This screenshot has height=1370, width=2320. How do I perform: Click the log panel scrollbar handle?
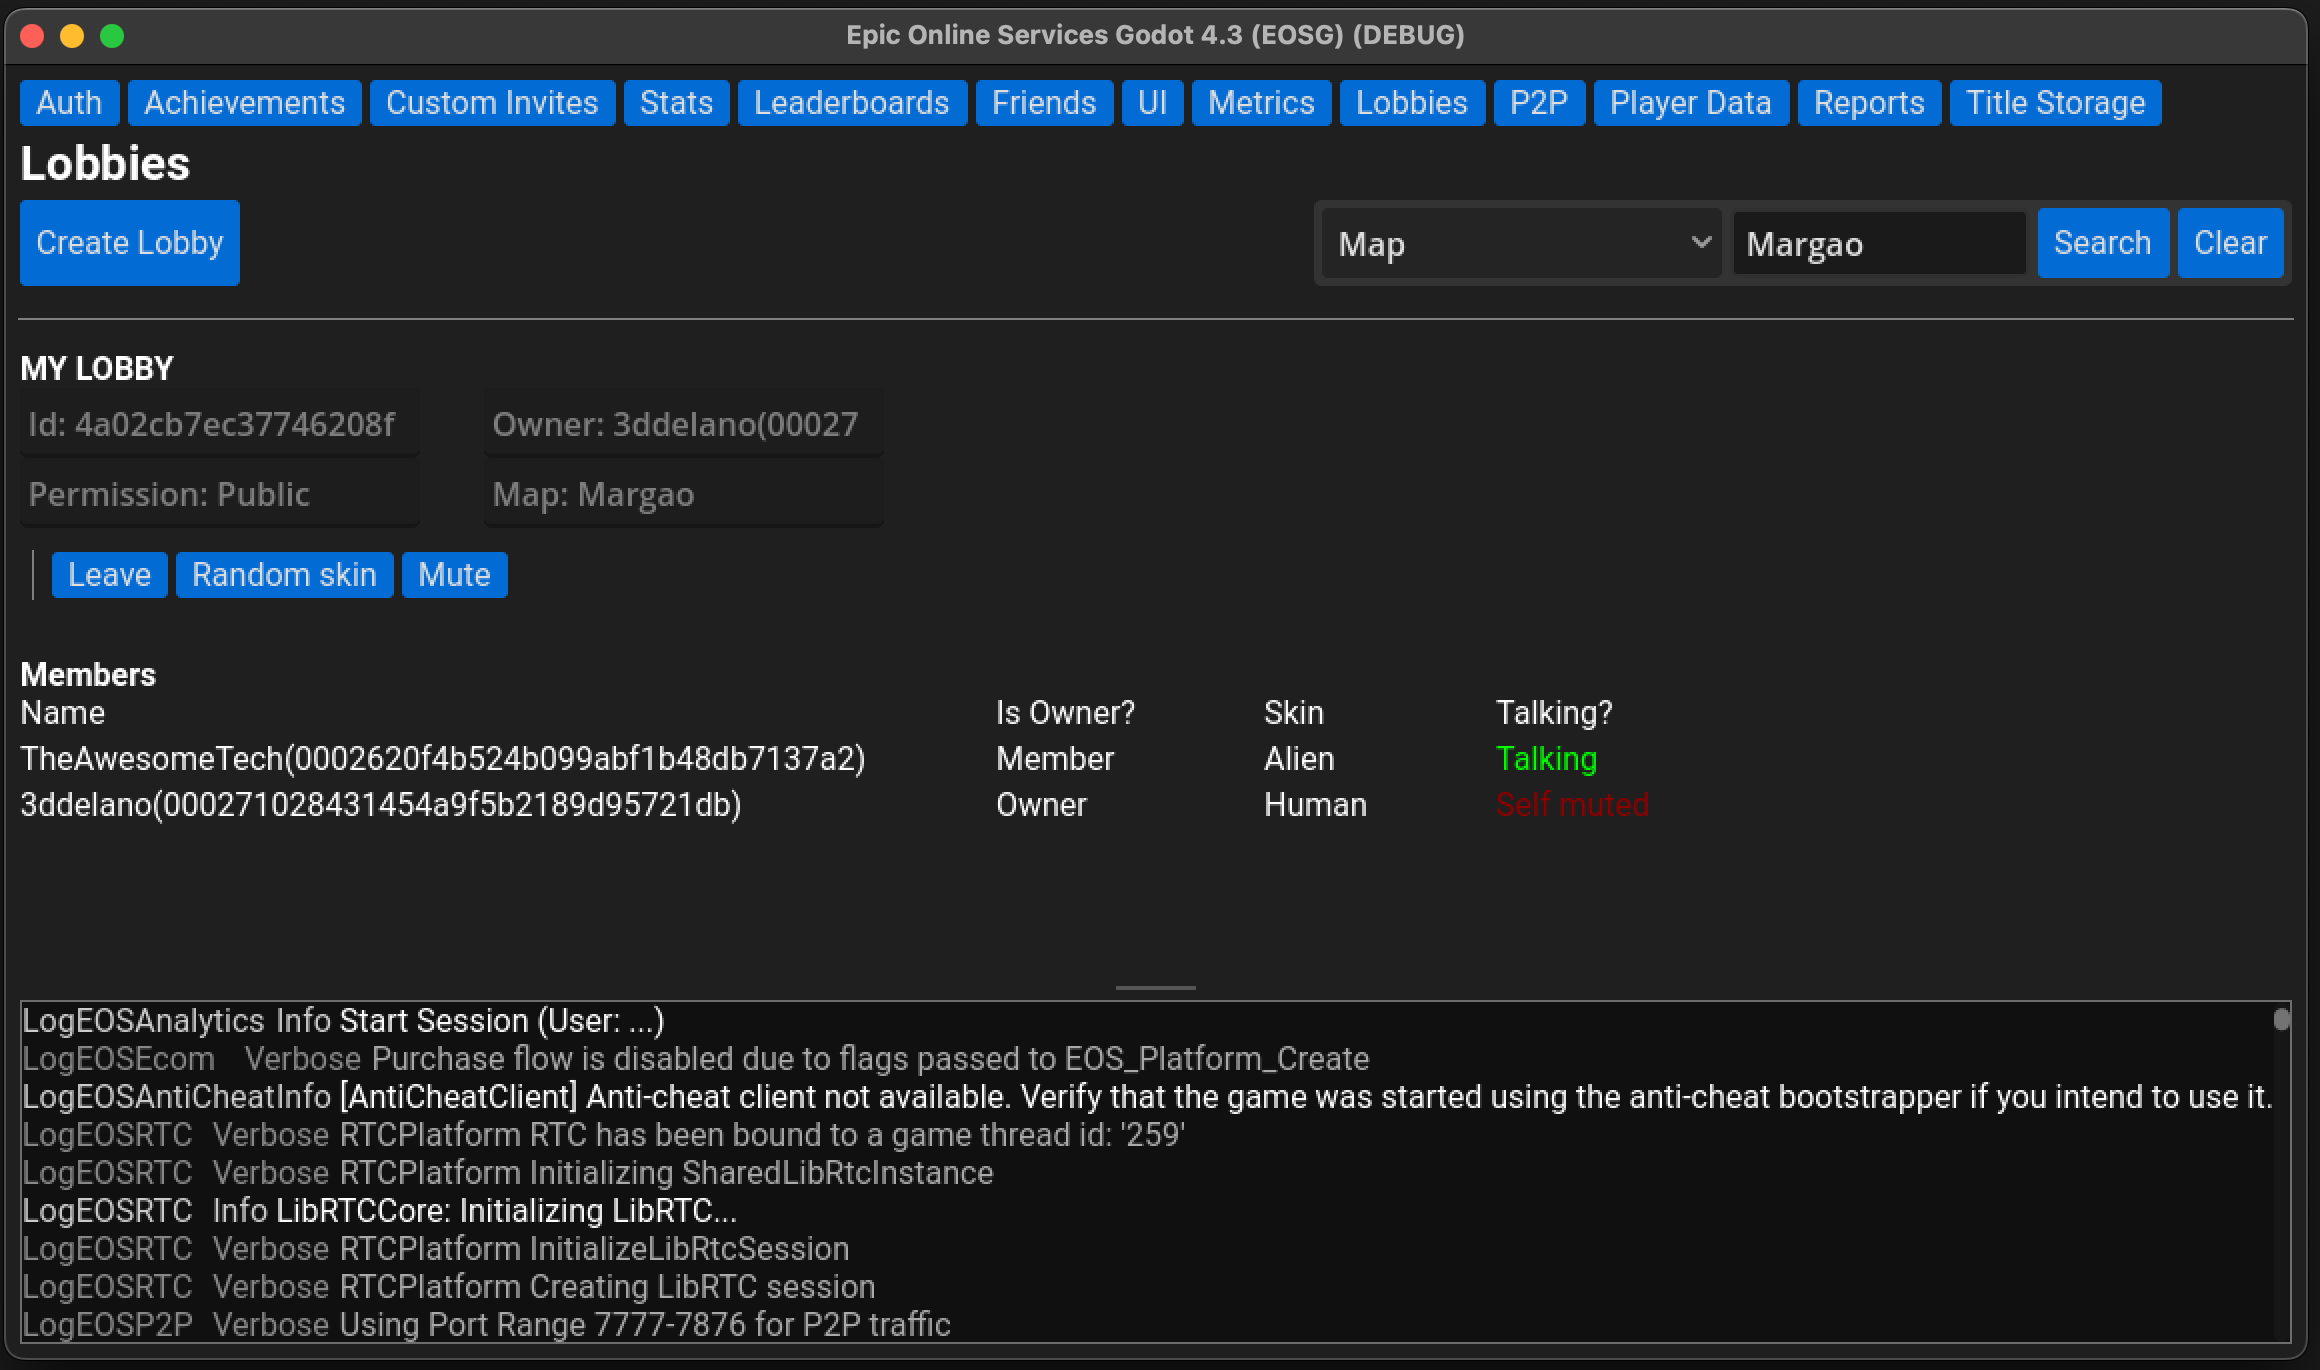tap(2281, 1019)
